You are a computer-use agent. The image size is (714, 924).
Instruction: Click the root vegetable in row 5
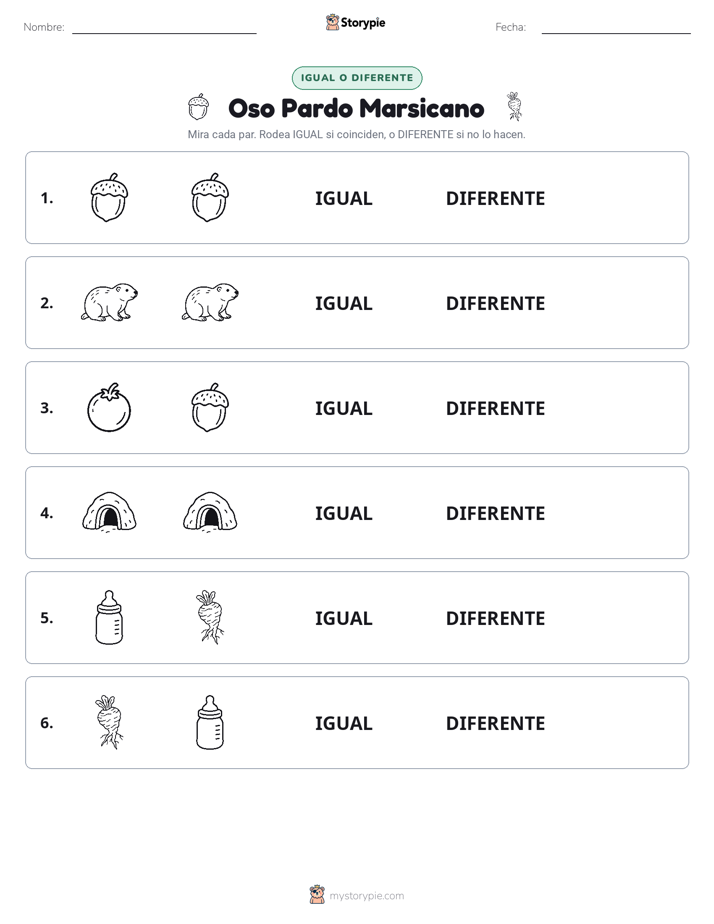(x=210, y=617)
